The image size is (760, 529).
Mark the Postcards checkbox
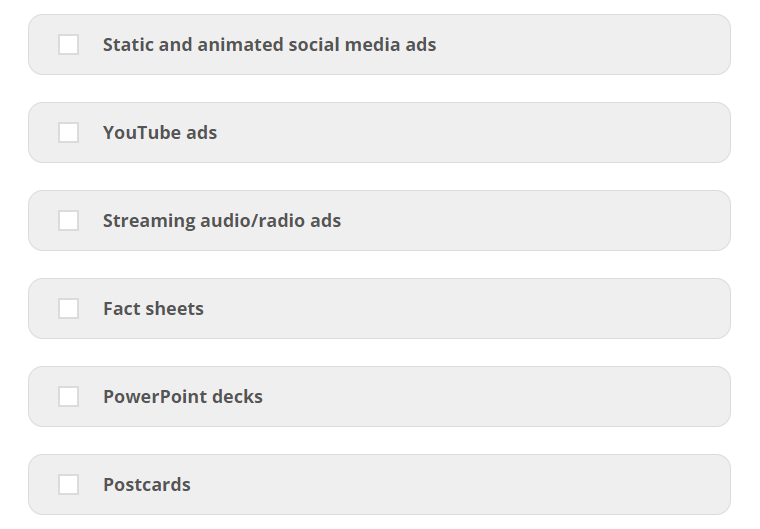(x=68, y=485)
